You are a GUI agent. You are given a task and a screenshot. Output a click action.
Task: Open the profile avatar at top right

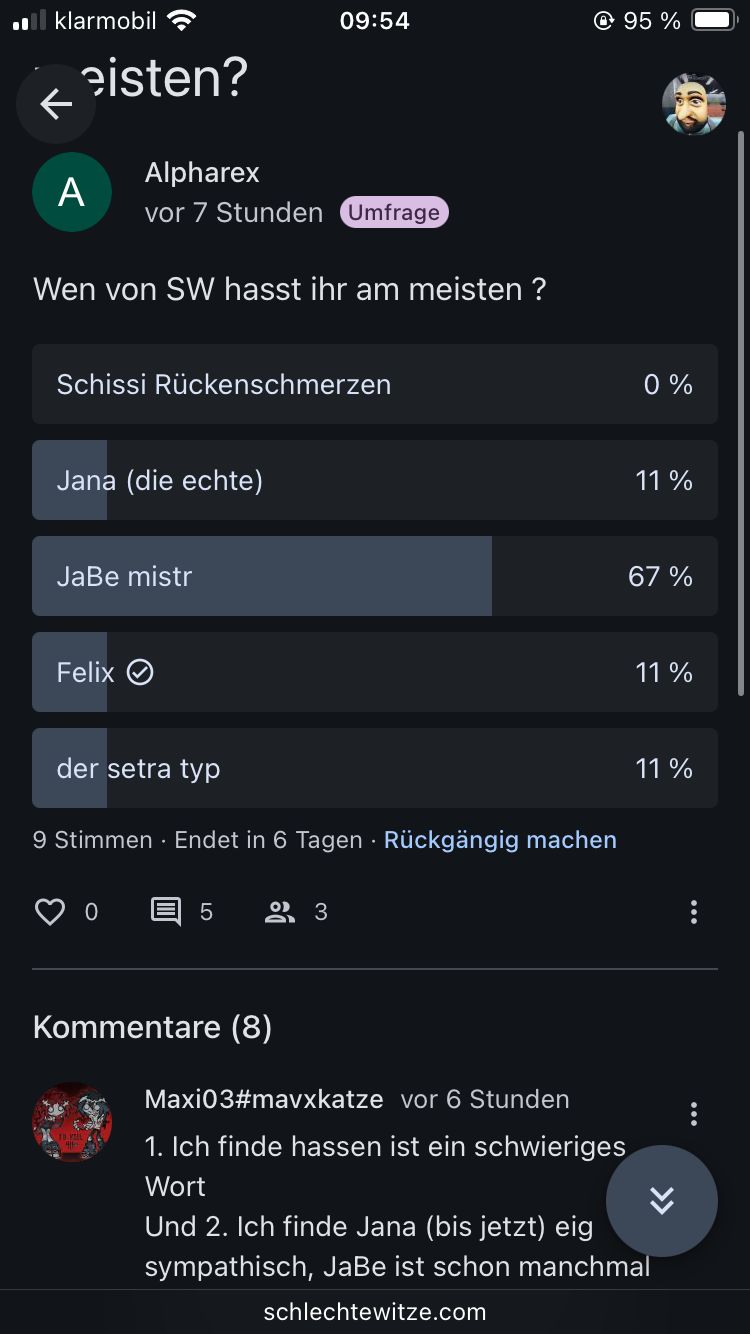point(693,104)
